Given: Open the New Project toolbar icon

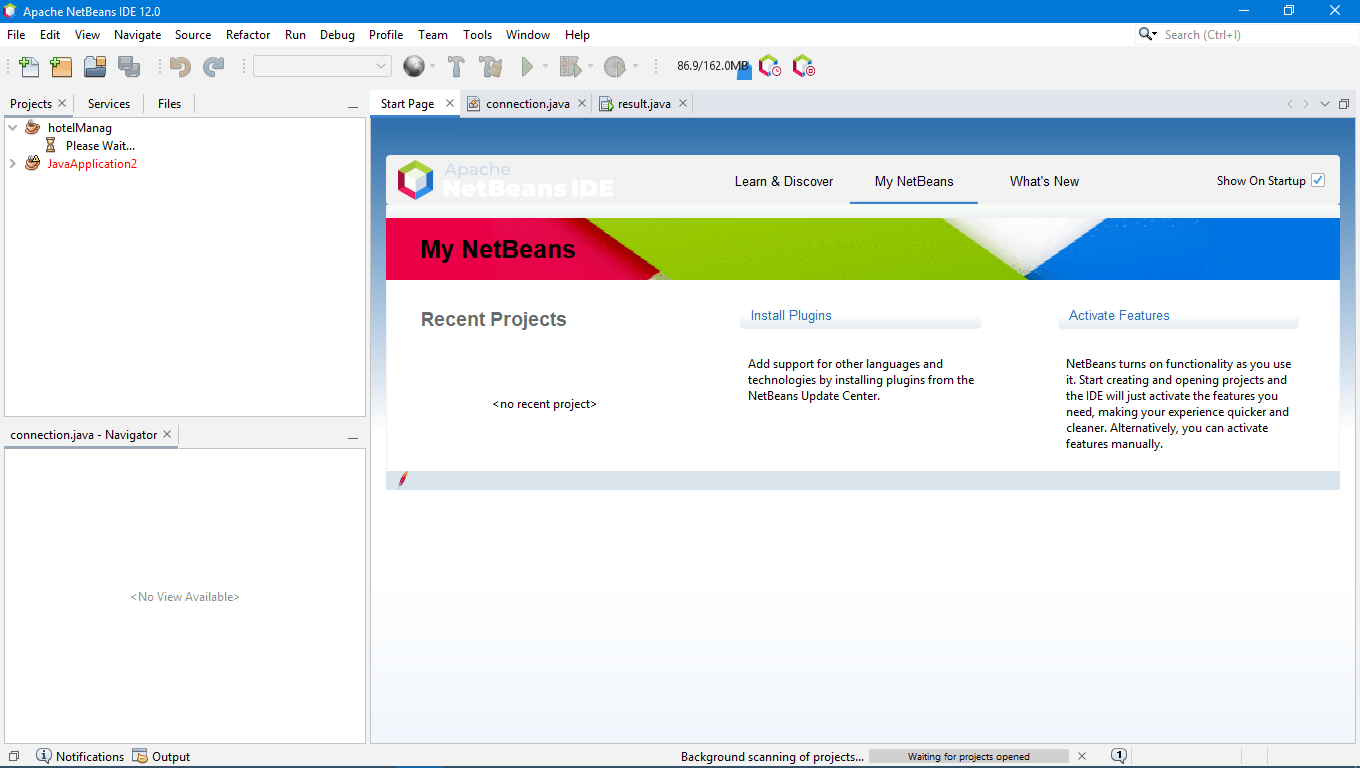Looking at the screenshot, I should [61, 66].
